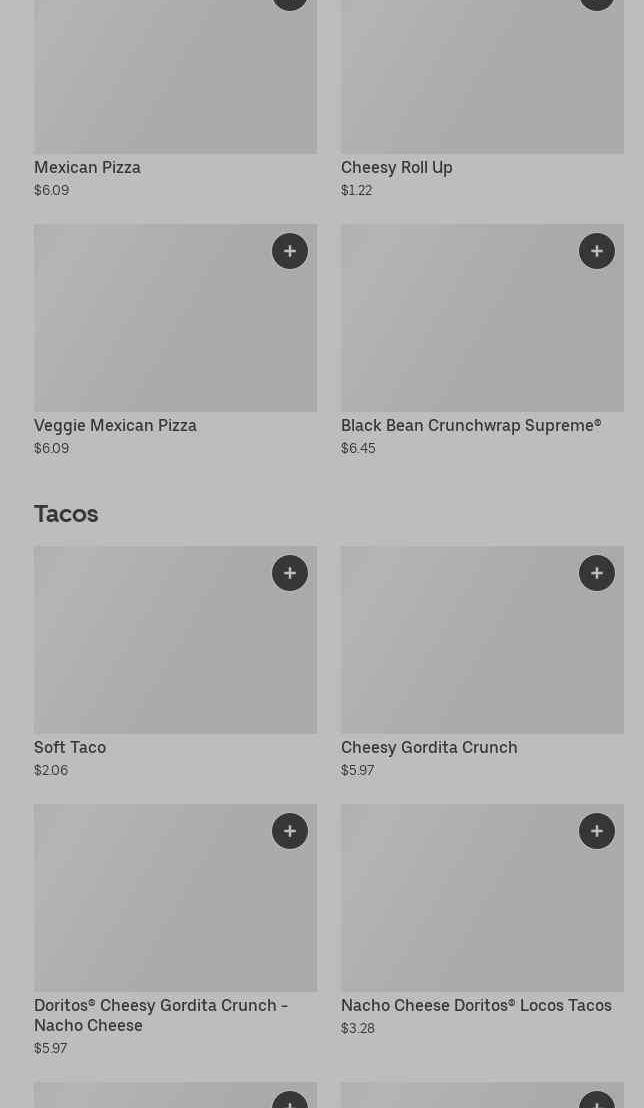
Task: Open Nacho Cheese Doritos Locos Tacos title
Action: pos(476,1006)
